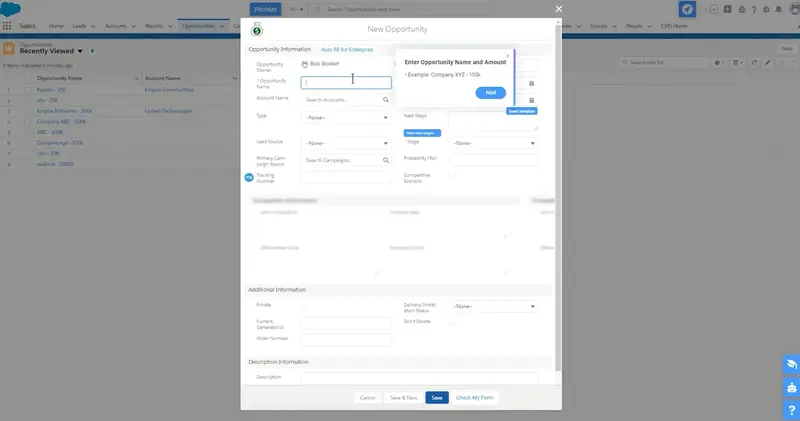Open the Empire Communities account link

click(x=169, y=90)
